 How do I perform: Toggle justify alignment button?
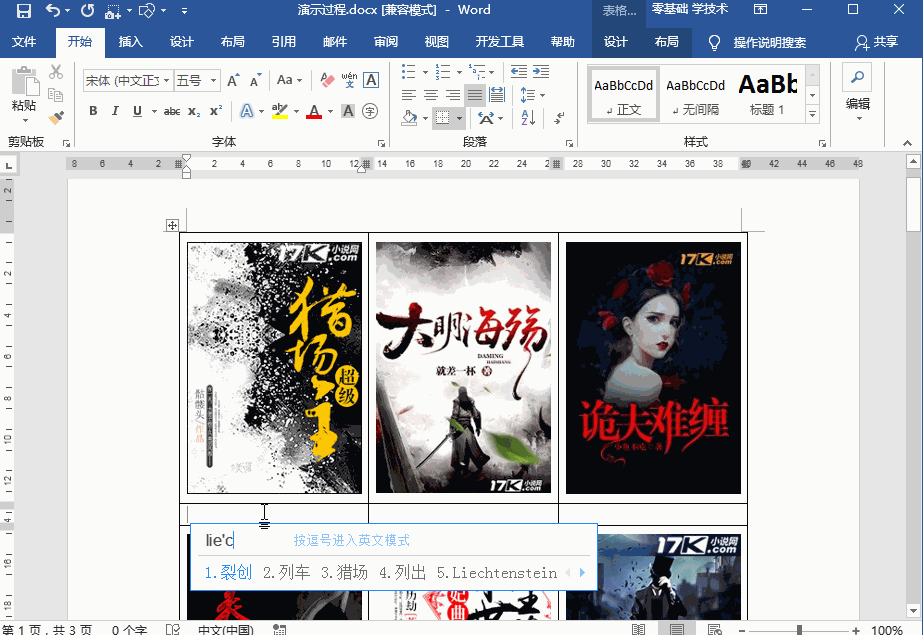tap(474, 95)
